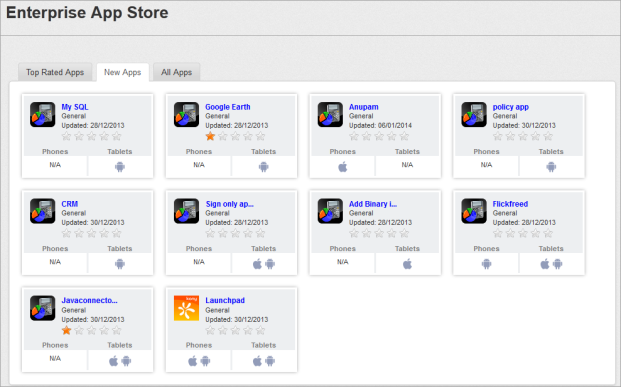Screen dimensions: 621x387
Task: Open the Google Earth app link
Action: 228,107
